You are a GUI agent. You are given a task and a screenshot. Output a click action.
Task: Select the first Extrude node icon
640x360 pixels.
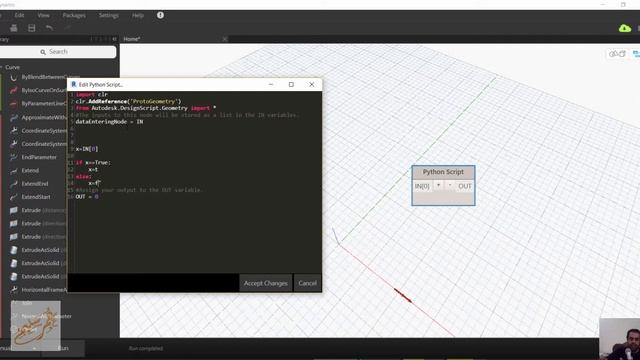(x=14, y=210)
